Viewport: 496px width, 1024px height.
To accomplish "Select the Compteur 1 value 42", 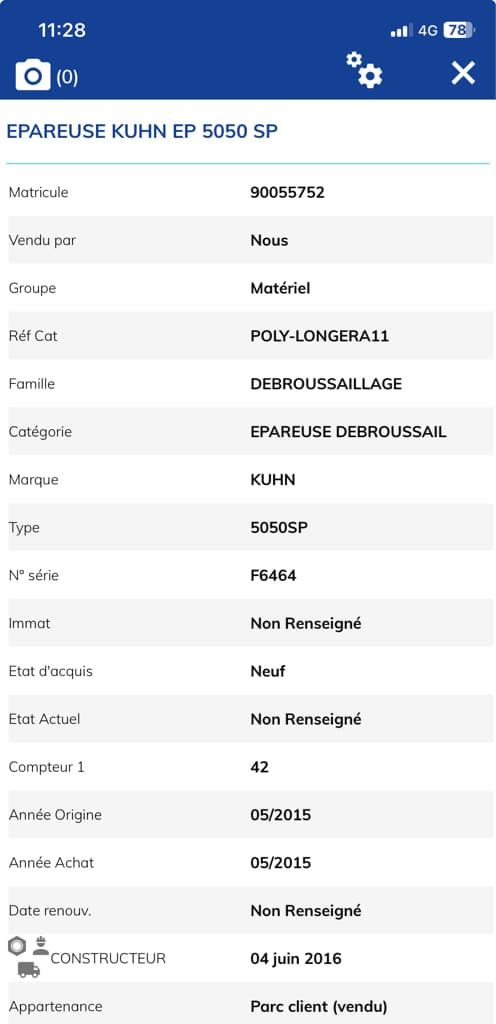I will 260,767.
